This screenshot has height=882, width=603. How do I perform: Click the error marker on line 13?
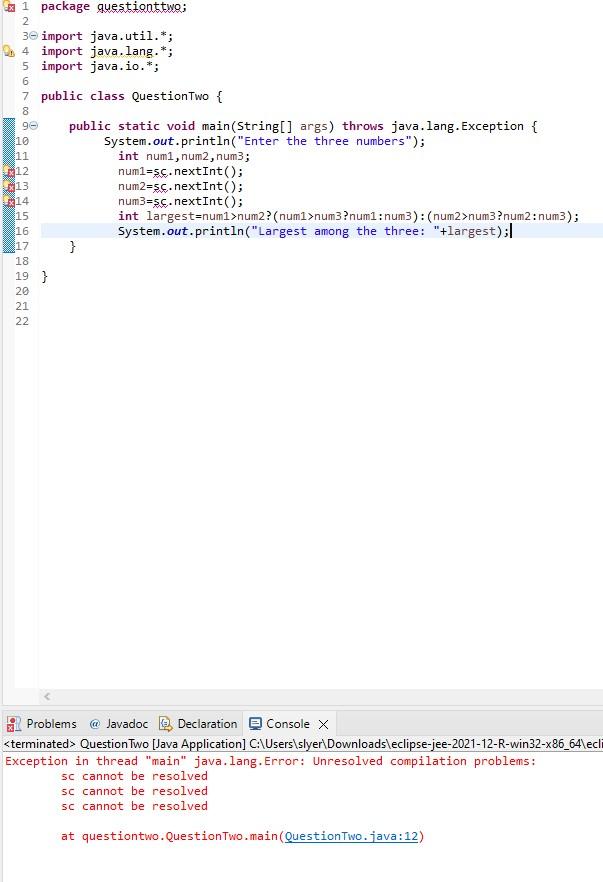coord(9,186)
